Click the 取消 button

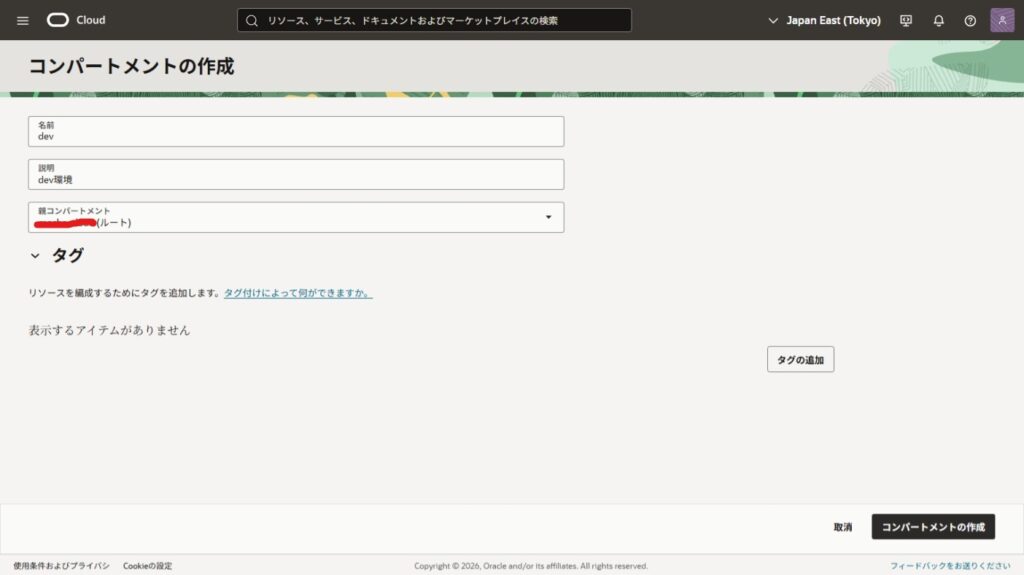pos(843,527)
